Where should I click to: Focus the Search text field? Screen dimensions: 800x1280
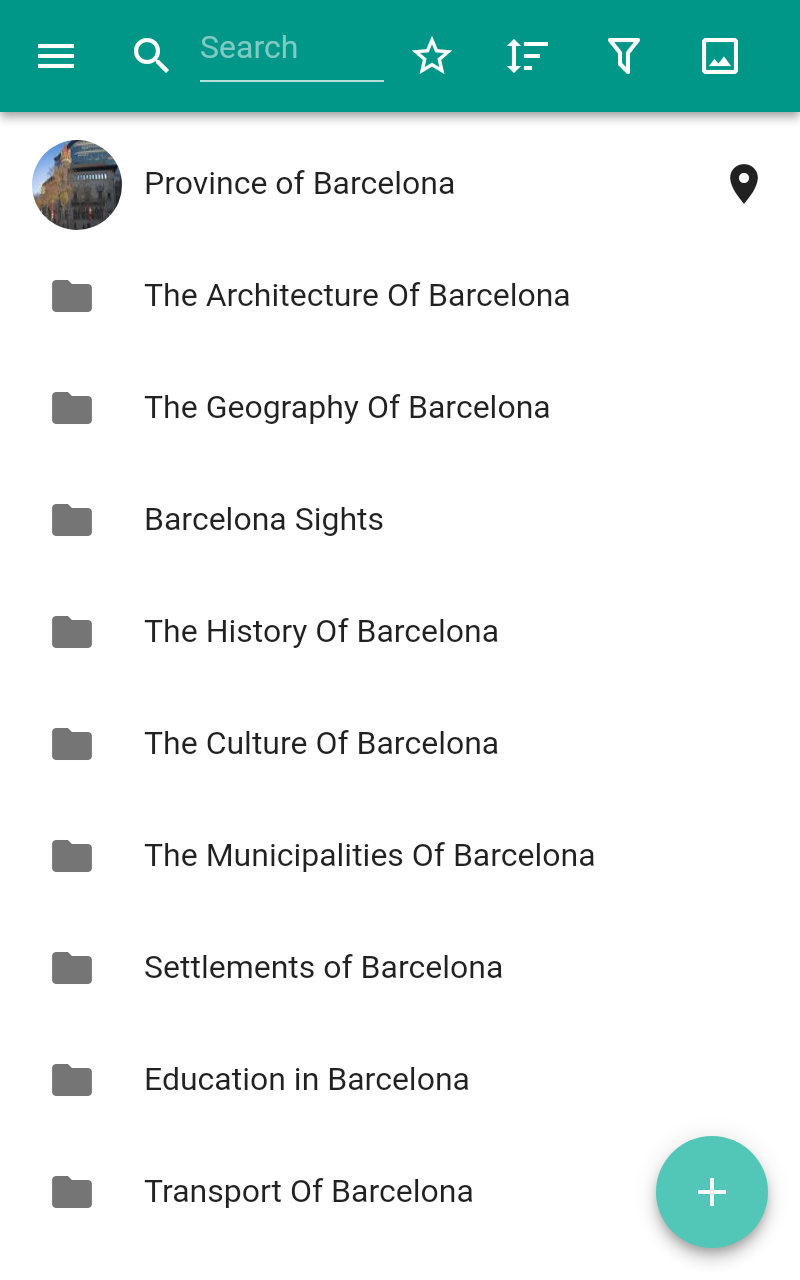291,49
